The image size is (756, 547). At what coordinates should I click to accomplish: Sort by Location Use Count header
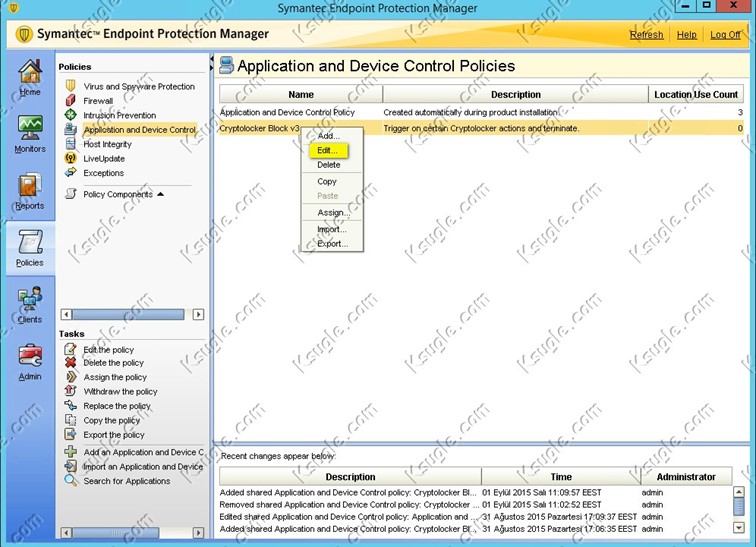pyautogui.click(x=696, y=94)
